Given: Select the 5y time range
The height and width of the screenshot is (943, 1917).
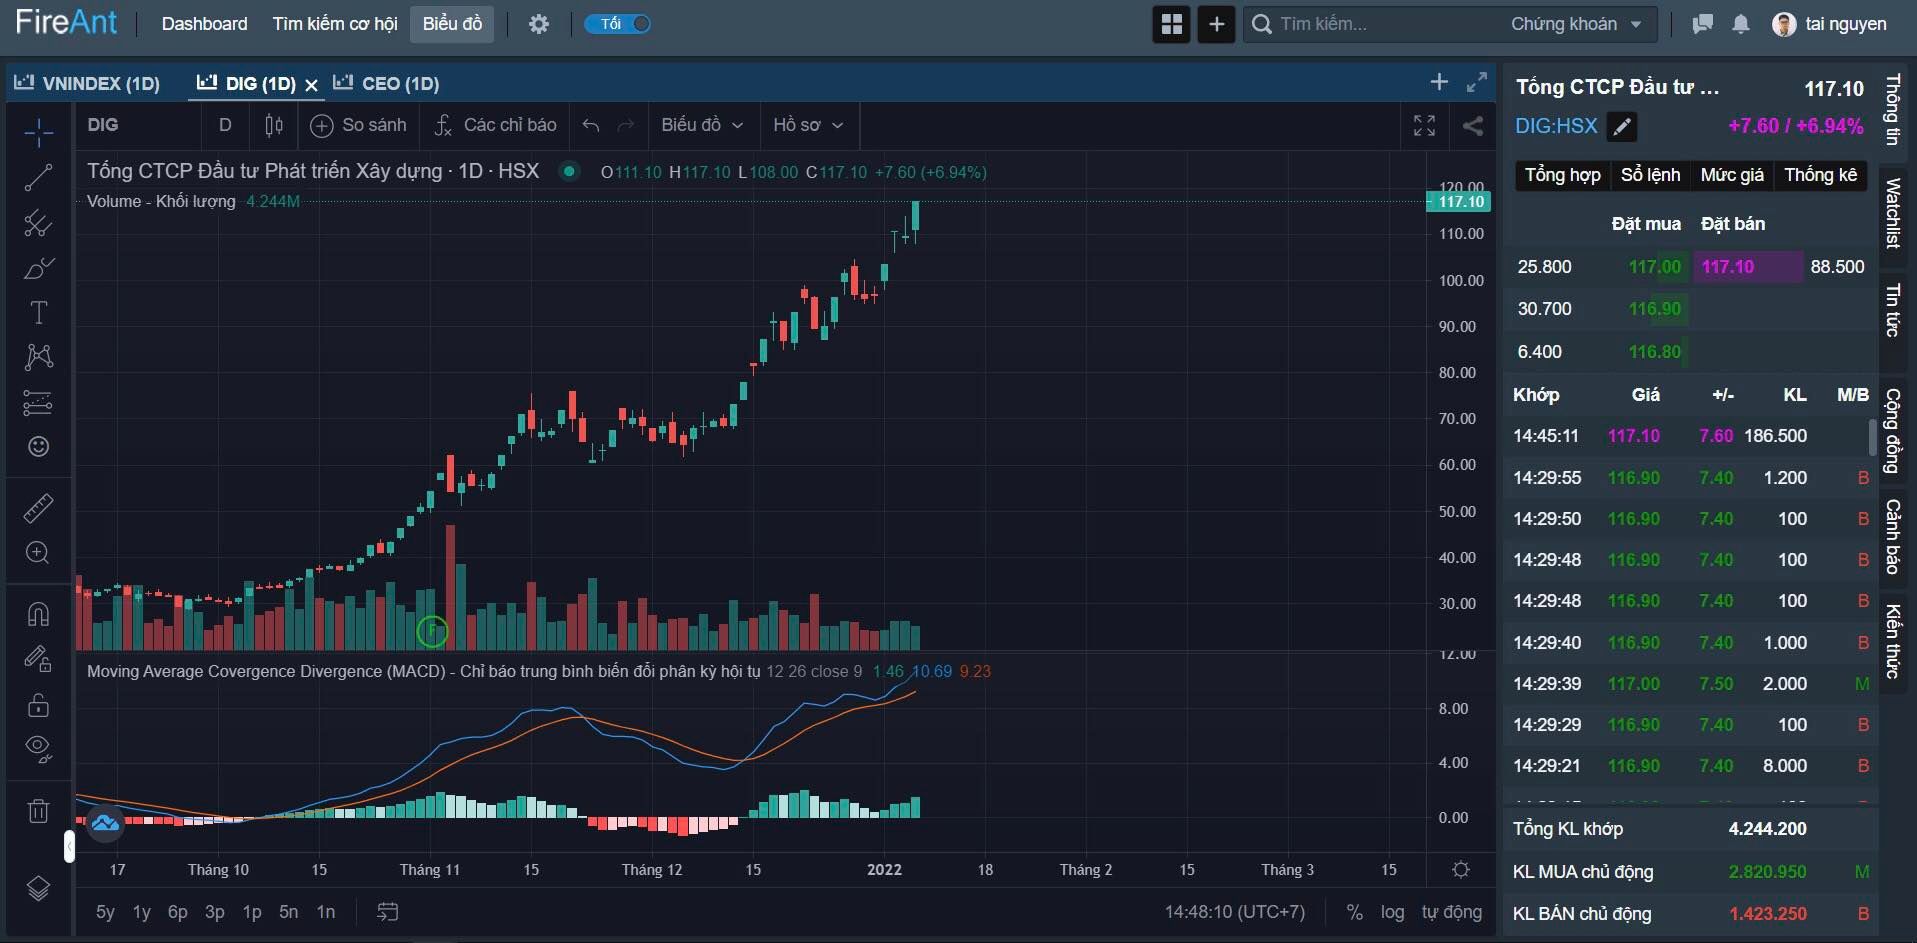Looking at the screenshot, I should coord(105,912).
